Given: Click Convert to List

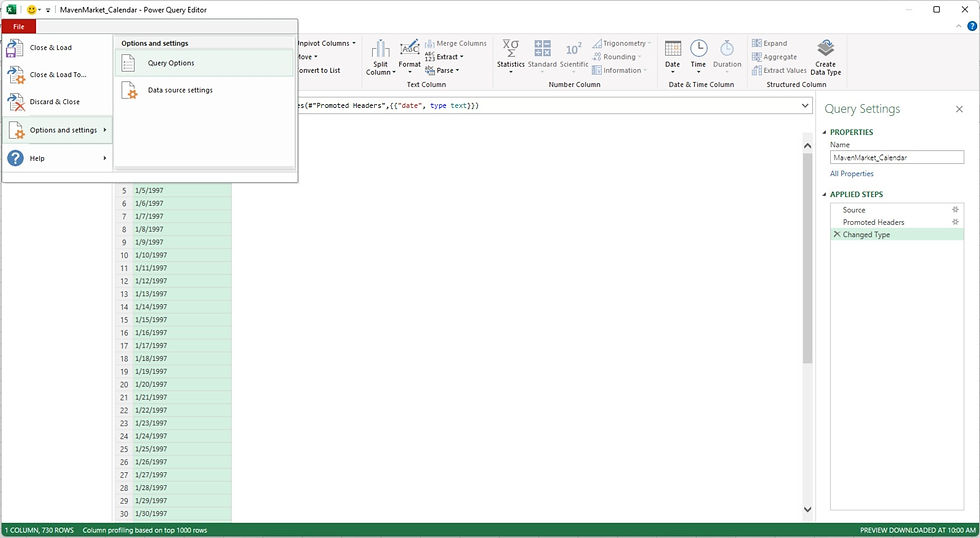Looking at the screenshot, I should click(x=319, y=71).
